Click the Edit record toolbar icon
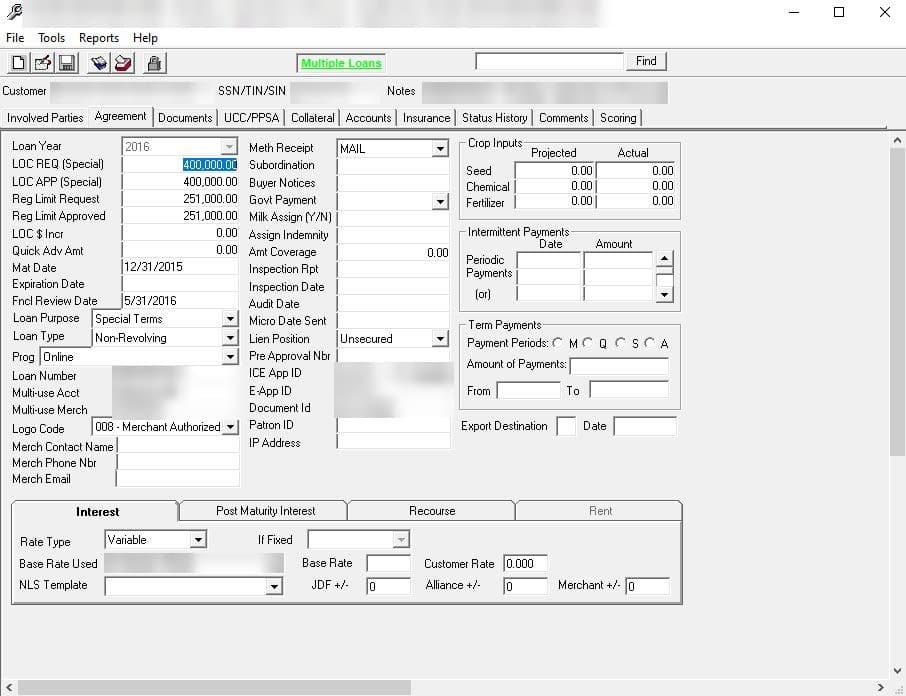The height and width of the screenshot is (696, 906). [43, 62]
